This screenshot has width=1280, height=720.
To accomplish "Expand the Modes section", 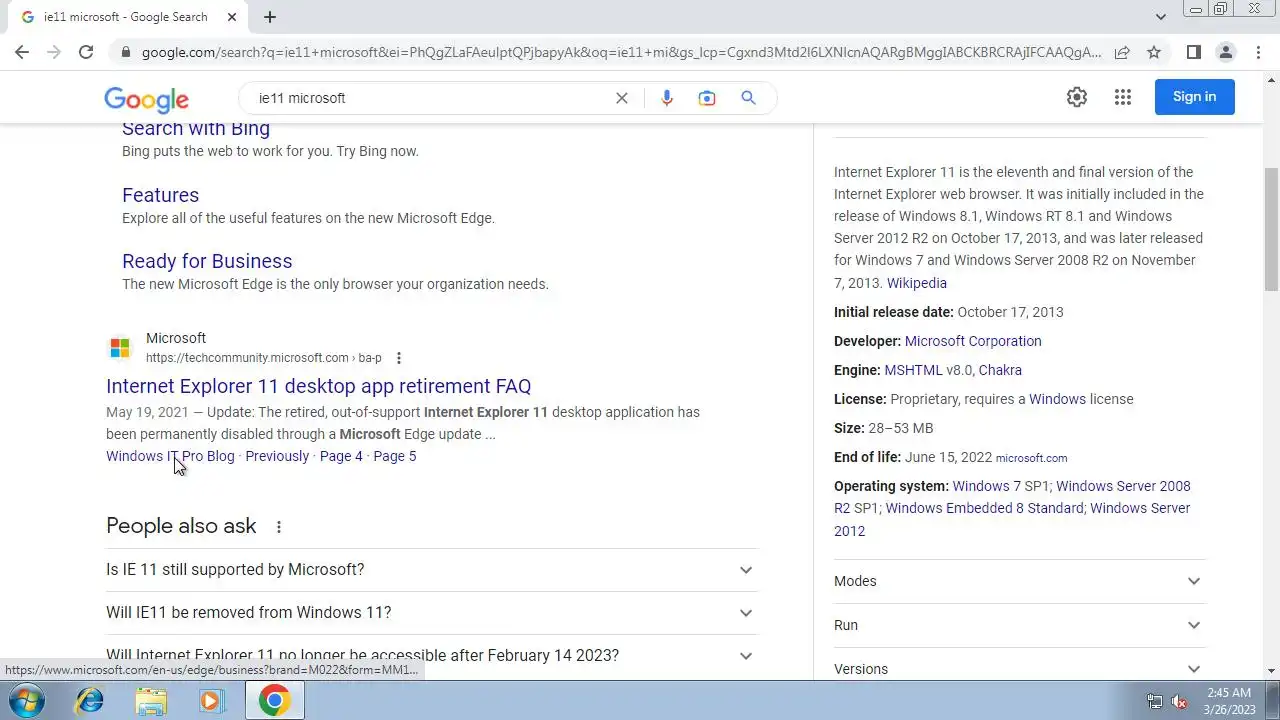I will tap(1020, 581).
